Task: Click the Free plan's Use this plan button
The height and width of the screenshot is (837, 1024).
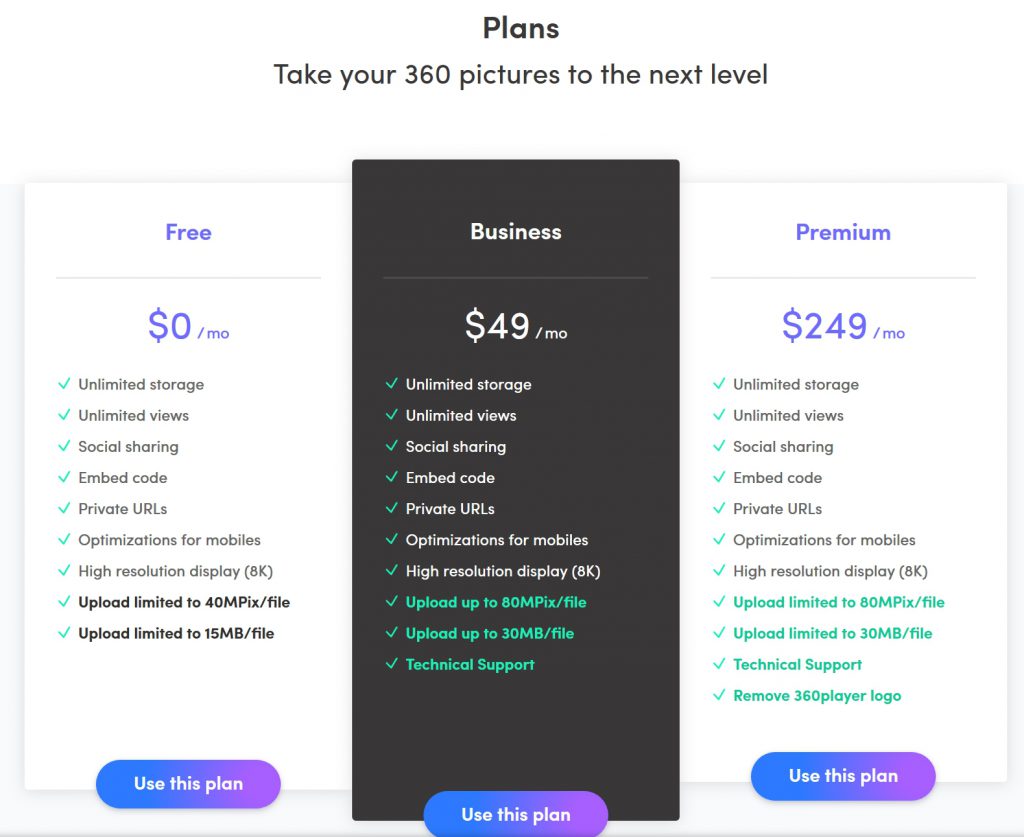Action: (x=188, y=784)
